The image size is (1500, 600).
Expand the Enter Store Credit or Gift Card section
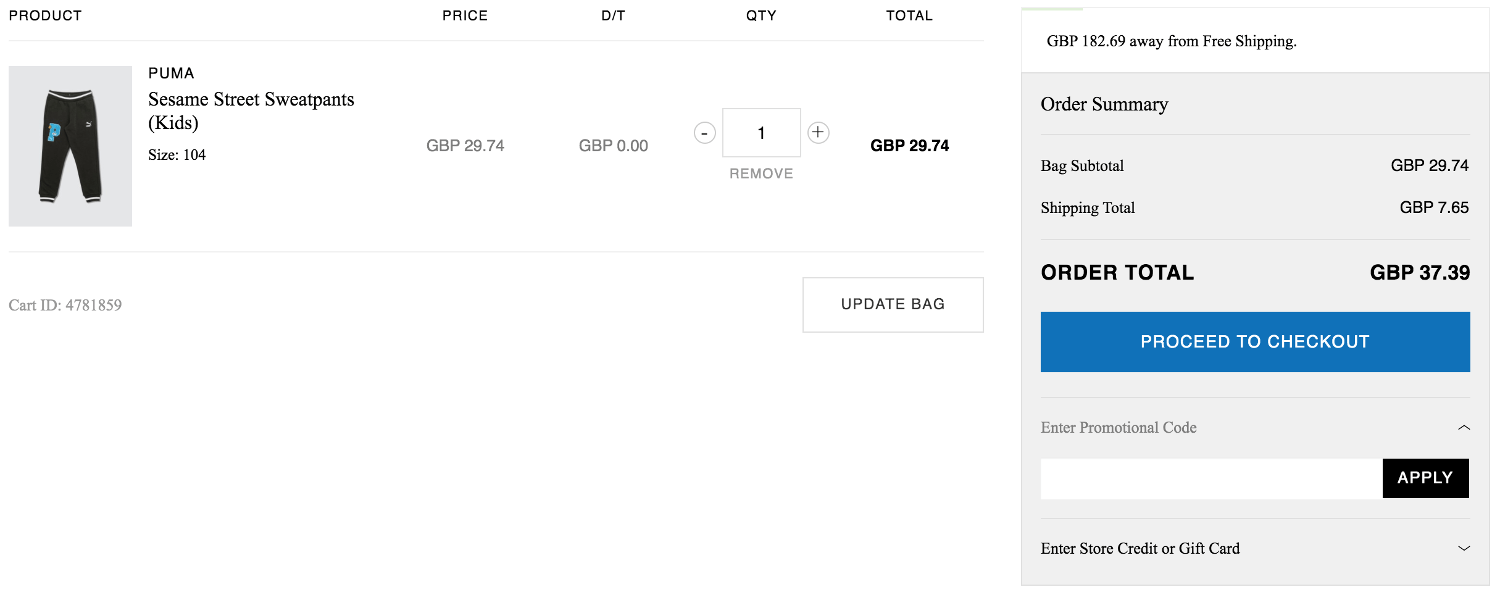[1463, 548]
